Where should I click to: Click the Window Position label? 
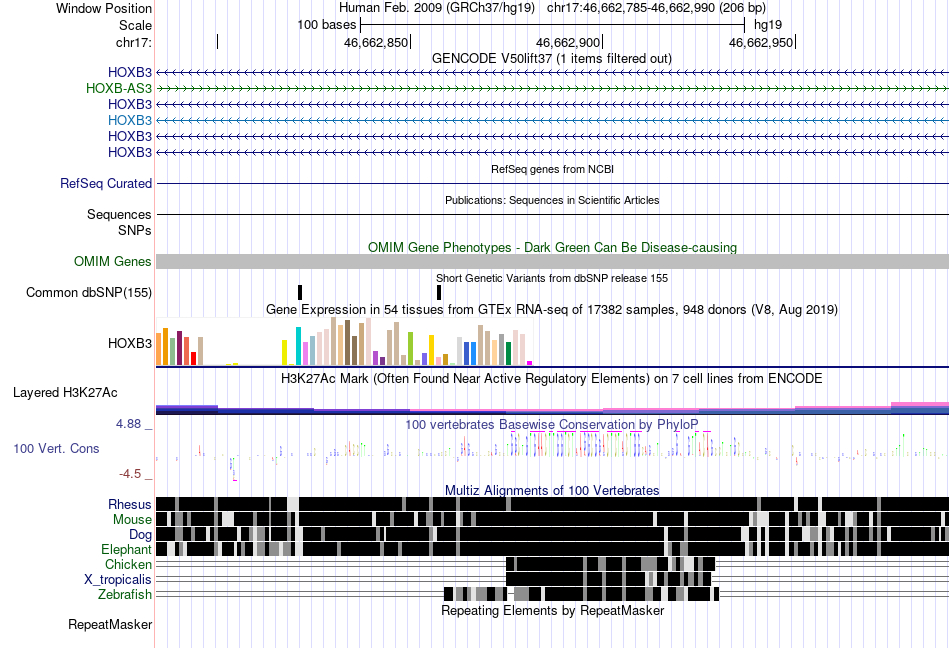104,8
